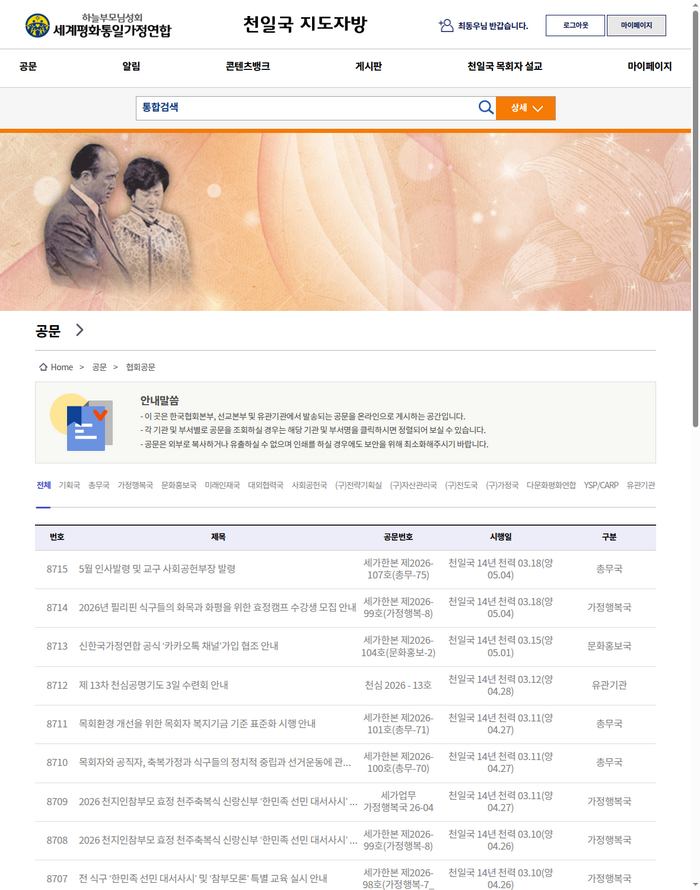Click the 안내말씀 notice heading
This screenshot has width=700, height=890.
(x=160, y=401)
